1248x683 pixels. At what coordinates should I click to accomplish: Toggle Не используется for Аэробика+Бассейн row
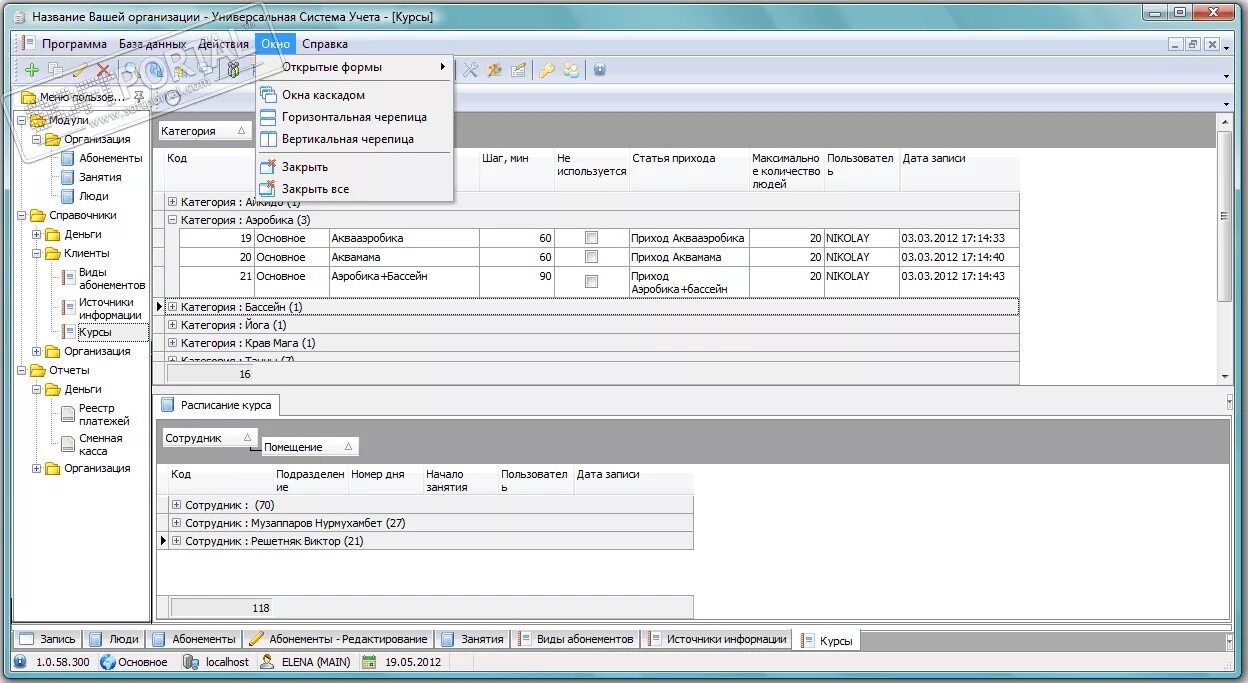591,282
